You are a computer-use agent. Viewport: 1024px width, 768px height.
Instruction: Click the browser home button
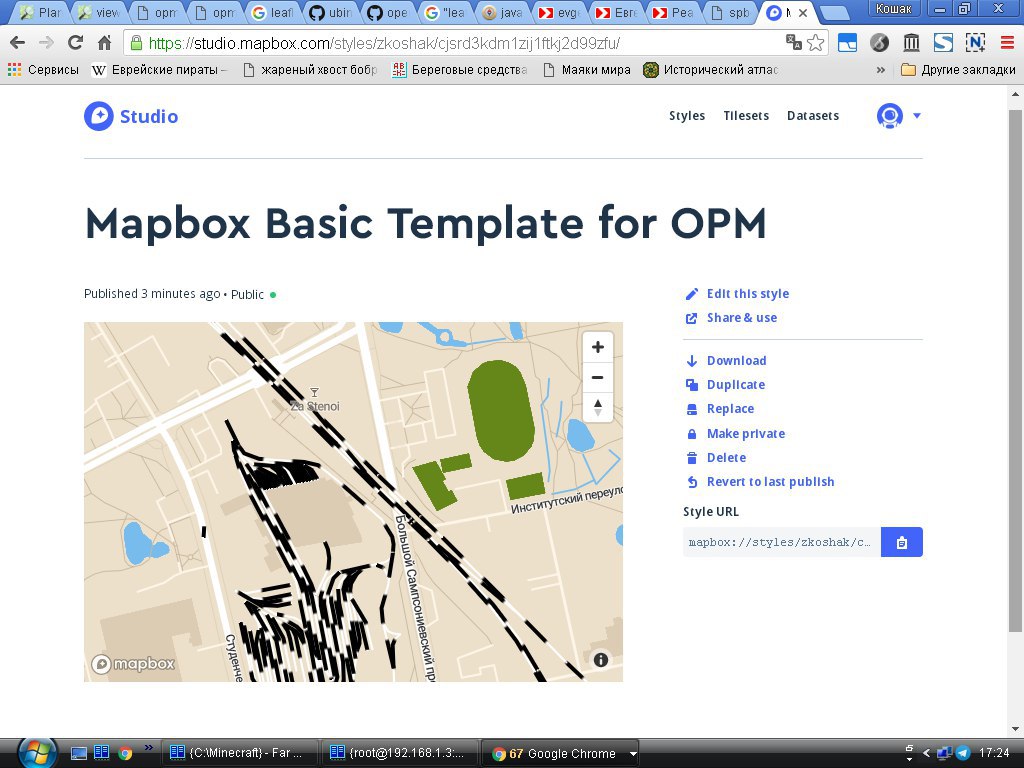click(x=104, y=43)
